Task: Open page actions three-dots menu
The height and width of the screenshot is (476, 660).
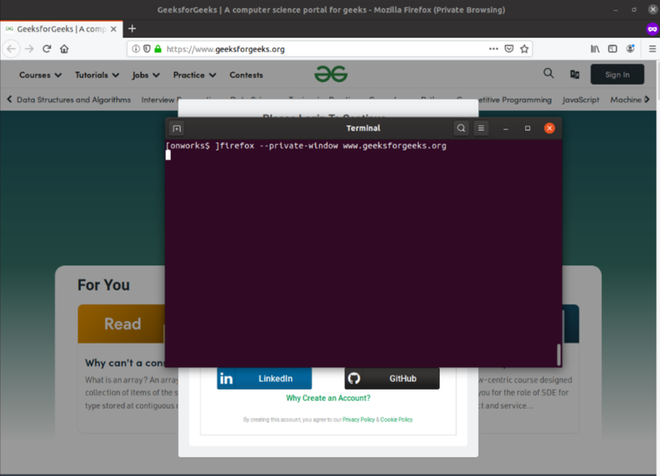Action: 493,49
